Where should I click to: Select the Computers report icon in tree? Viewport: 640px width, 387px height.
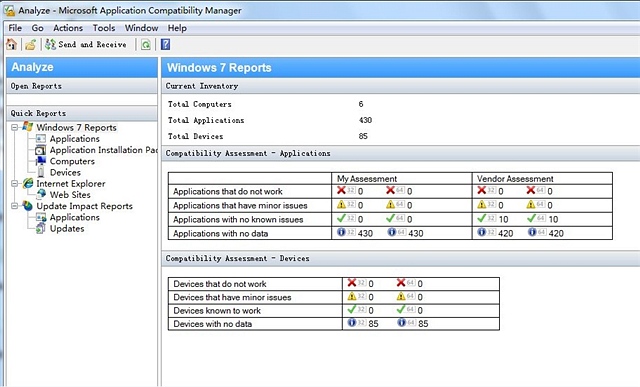(41, 161)
